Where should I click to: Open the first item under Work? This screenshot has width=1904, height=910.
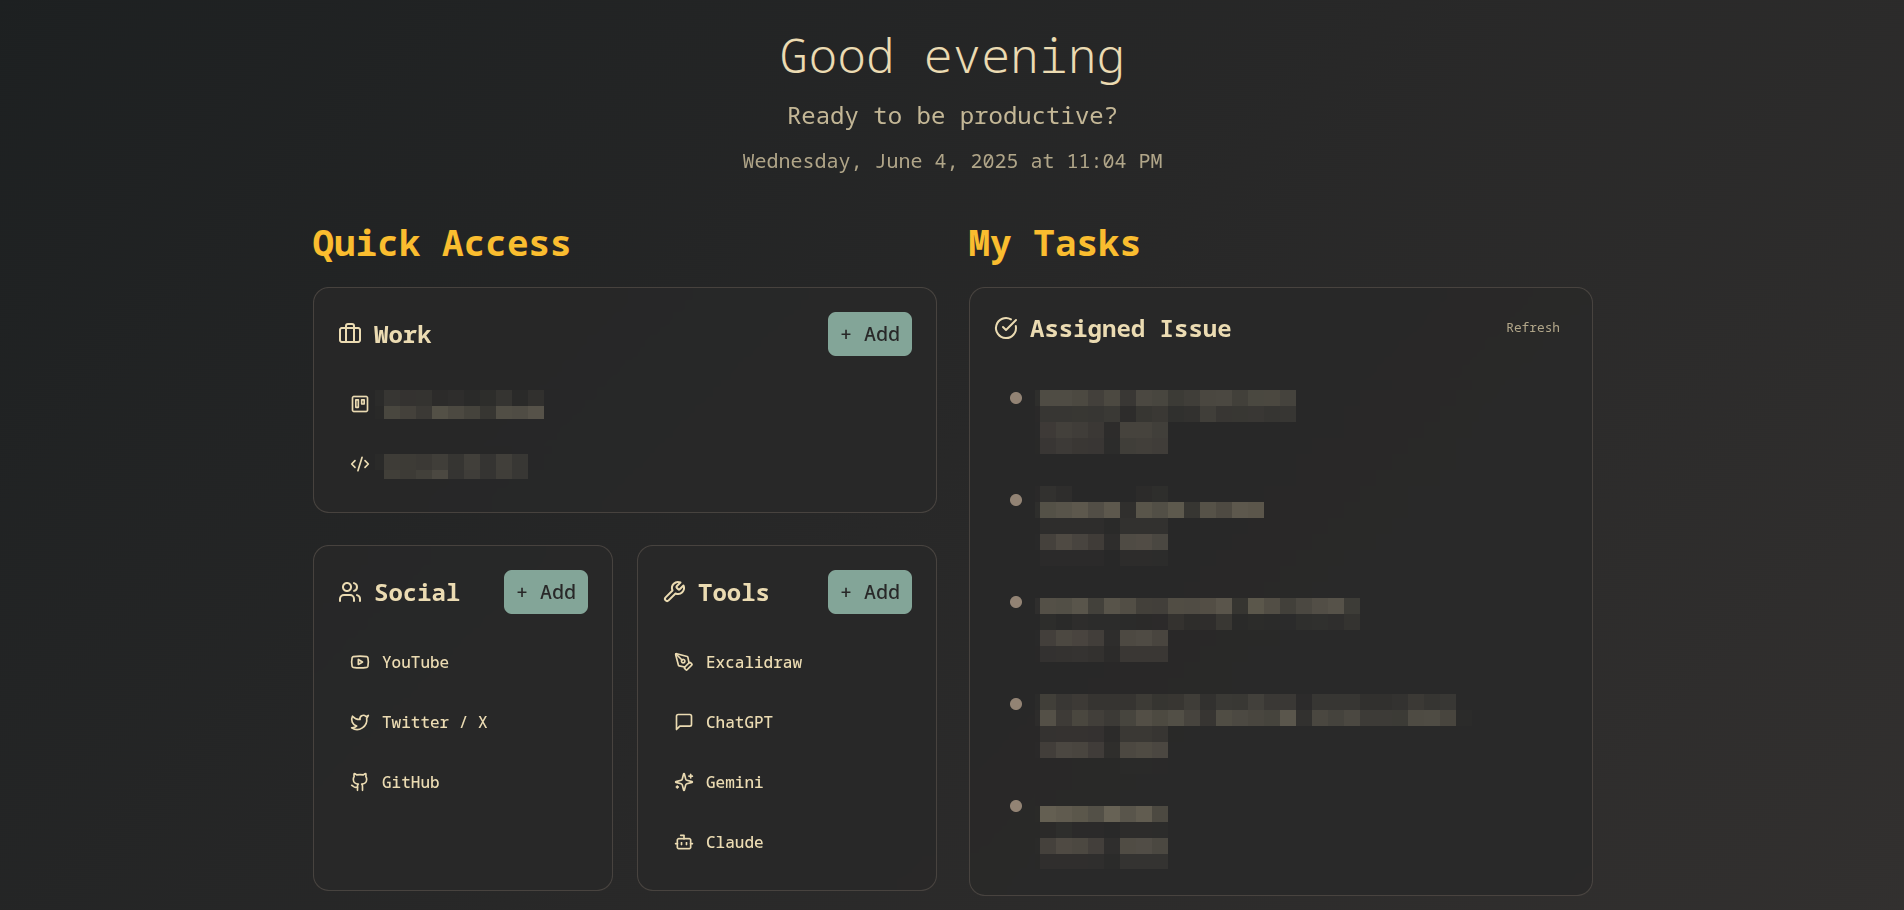click(463, 405)
